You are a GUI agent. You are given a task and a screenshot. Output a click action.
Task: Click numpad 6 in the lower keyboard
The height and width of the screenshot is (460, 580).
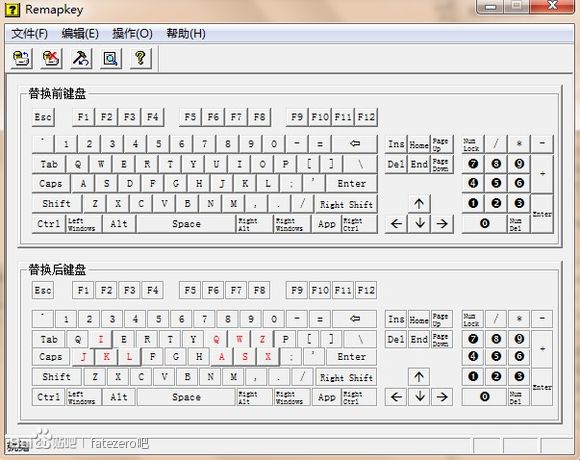[519, 356]
